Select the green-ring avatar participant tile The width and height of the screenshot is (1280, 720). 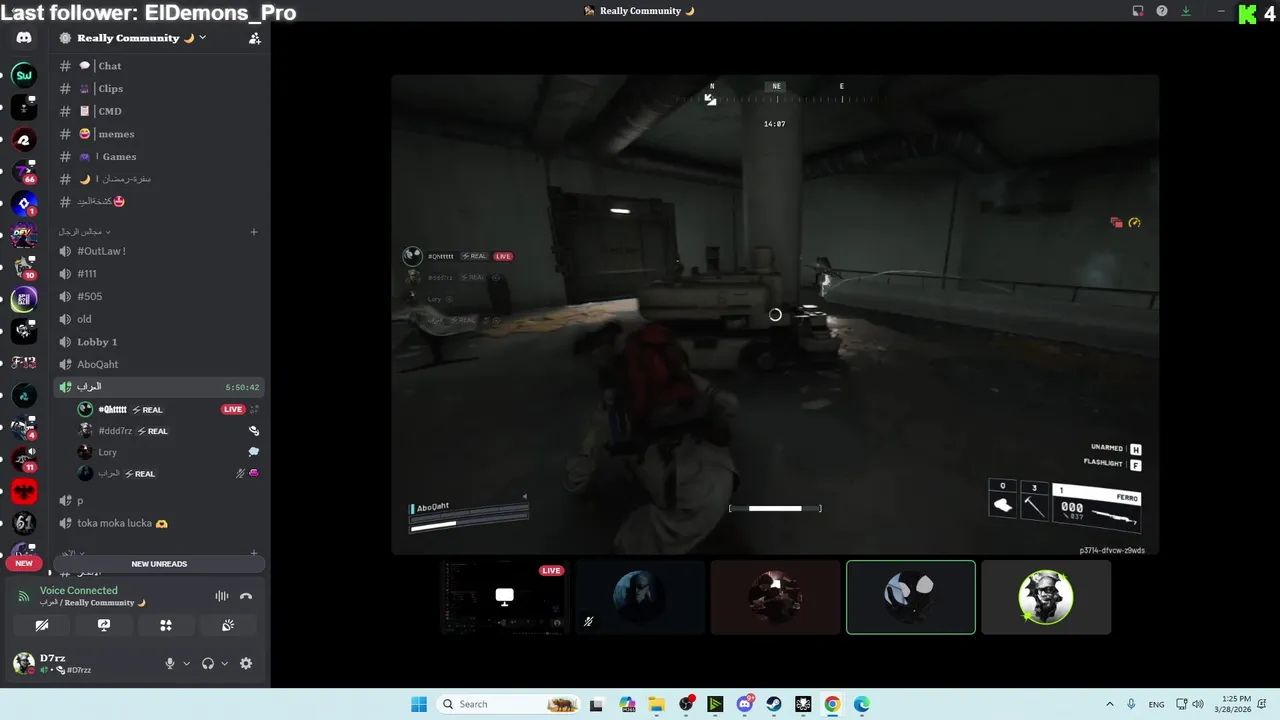click(x=1046, y=597)
